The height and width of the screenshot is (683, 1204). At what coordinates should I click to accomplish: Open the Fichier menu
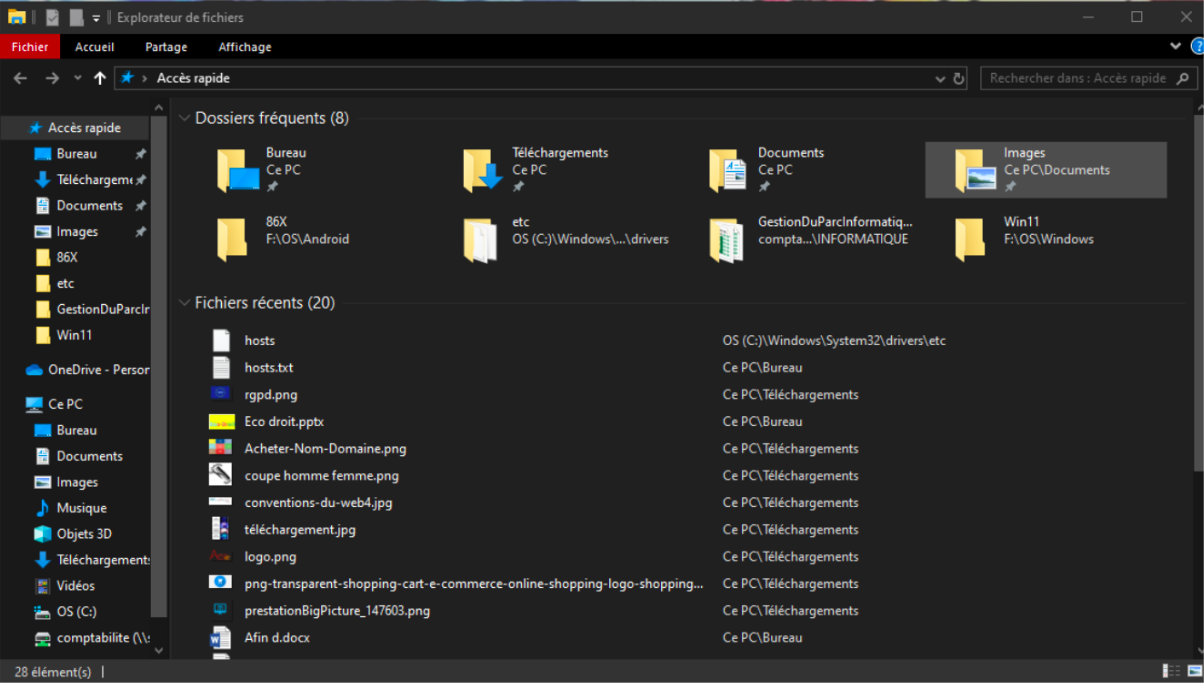click(x=30, y=47)
